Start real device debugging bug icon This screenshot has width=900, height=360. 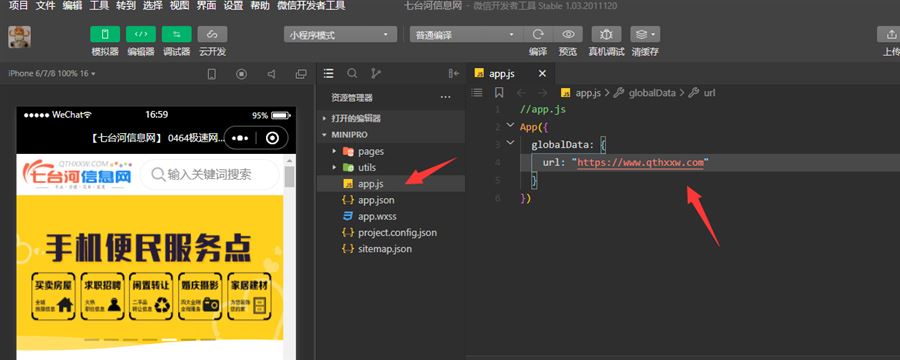[606, 34]
